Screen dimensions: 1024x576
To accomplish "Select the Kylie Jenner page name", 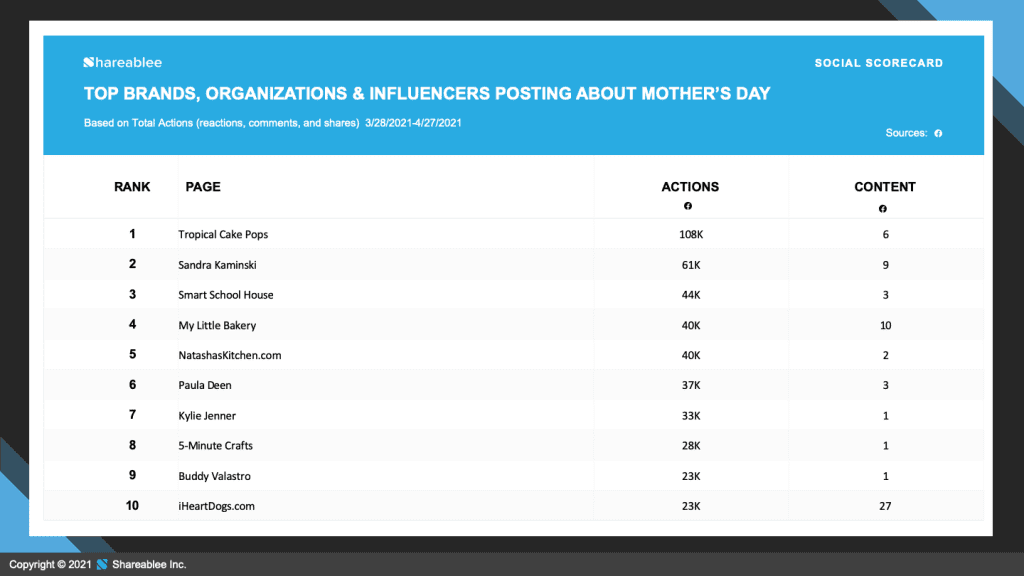I will (x=207, y=416).
